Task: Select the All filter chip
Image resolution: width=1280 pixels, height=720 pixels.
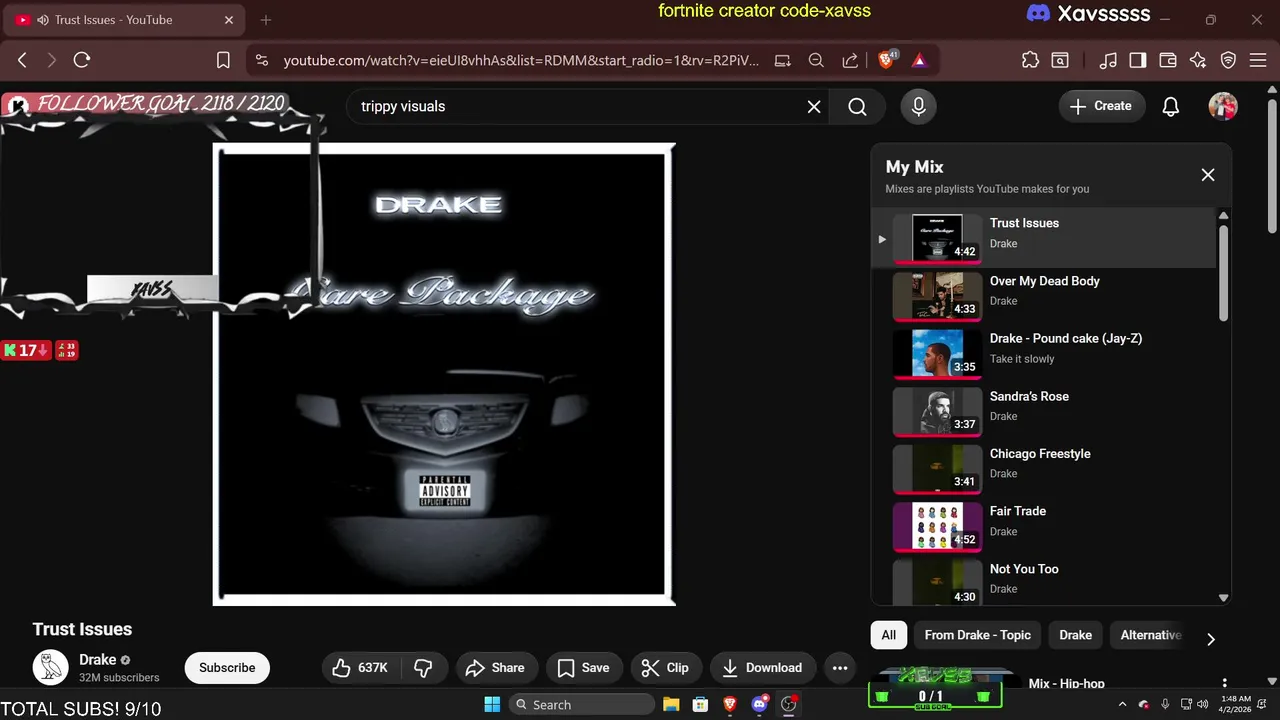Action: point(889,635)
